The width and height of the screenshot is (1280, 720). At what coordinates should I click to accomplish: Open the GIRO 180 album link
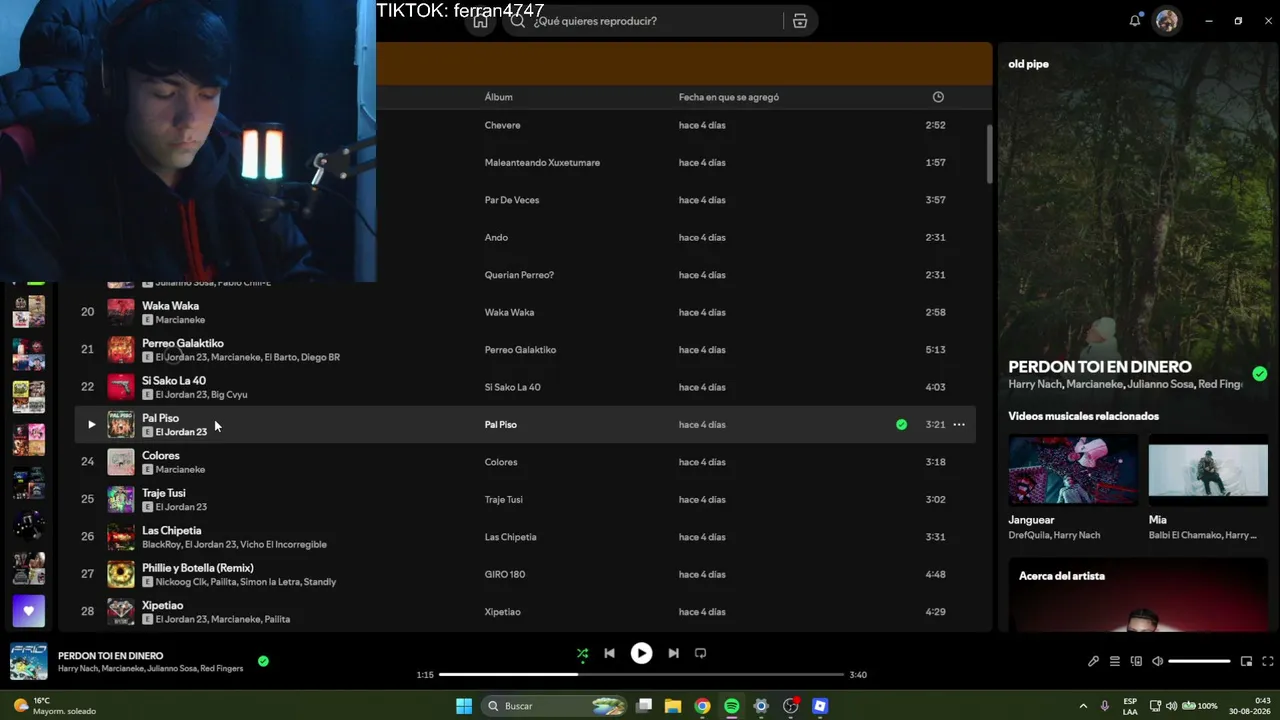(x=505, y=575)
